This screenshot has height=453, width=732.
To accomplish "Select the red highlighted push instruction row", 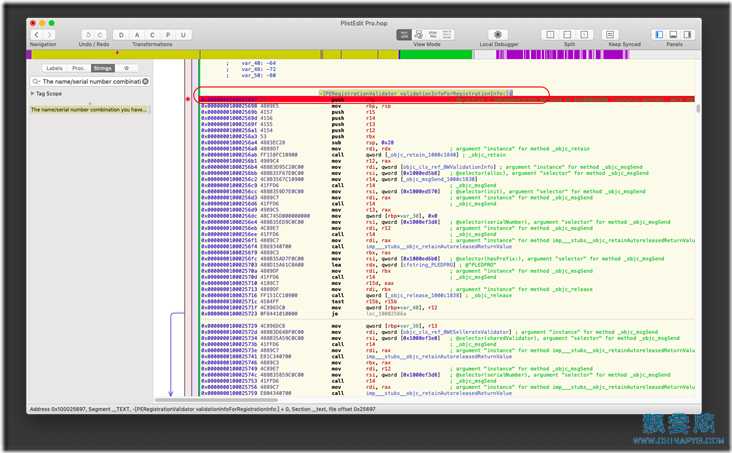I will [447, 99].
